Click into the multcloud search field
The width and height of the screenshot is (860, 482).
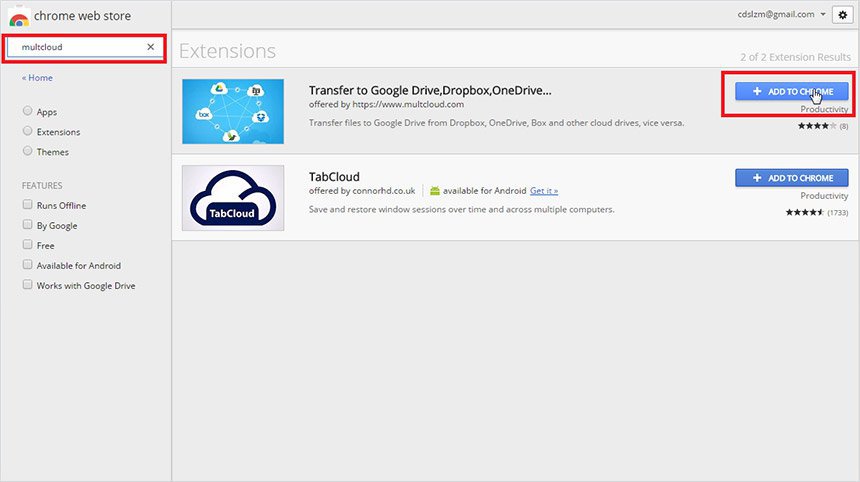[x=80, y=47]
